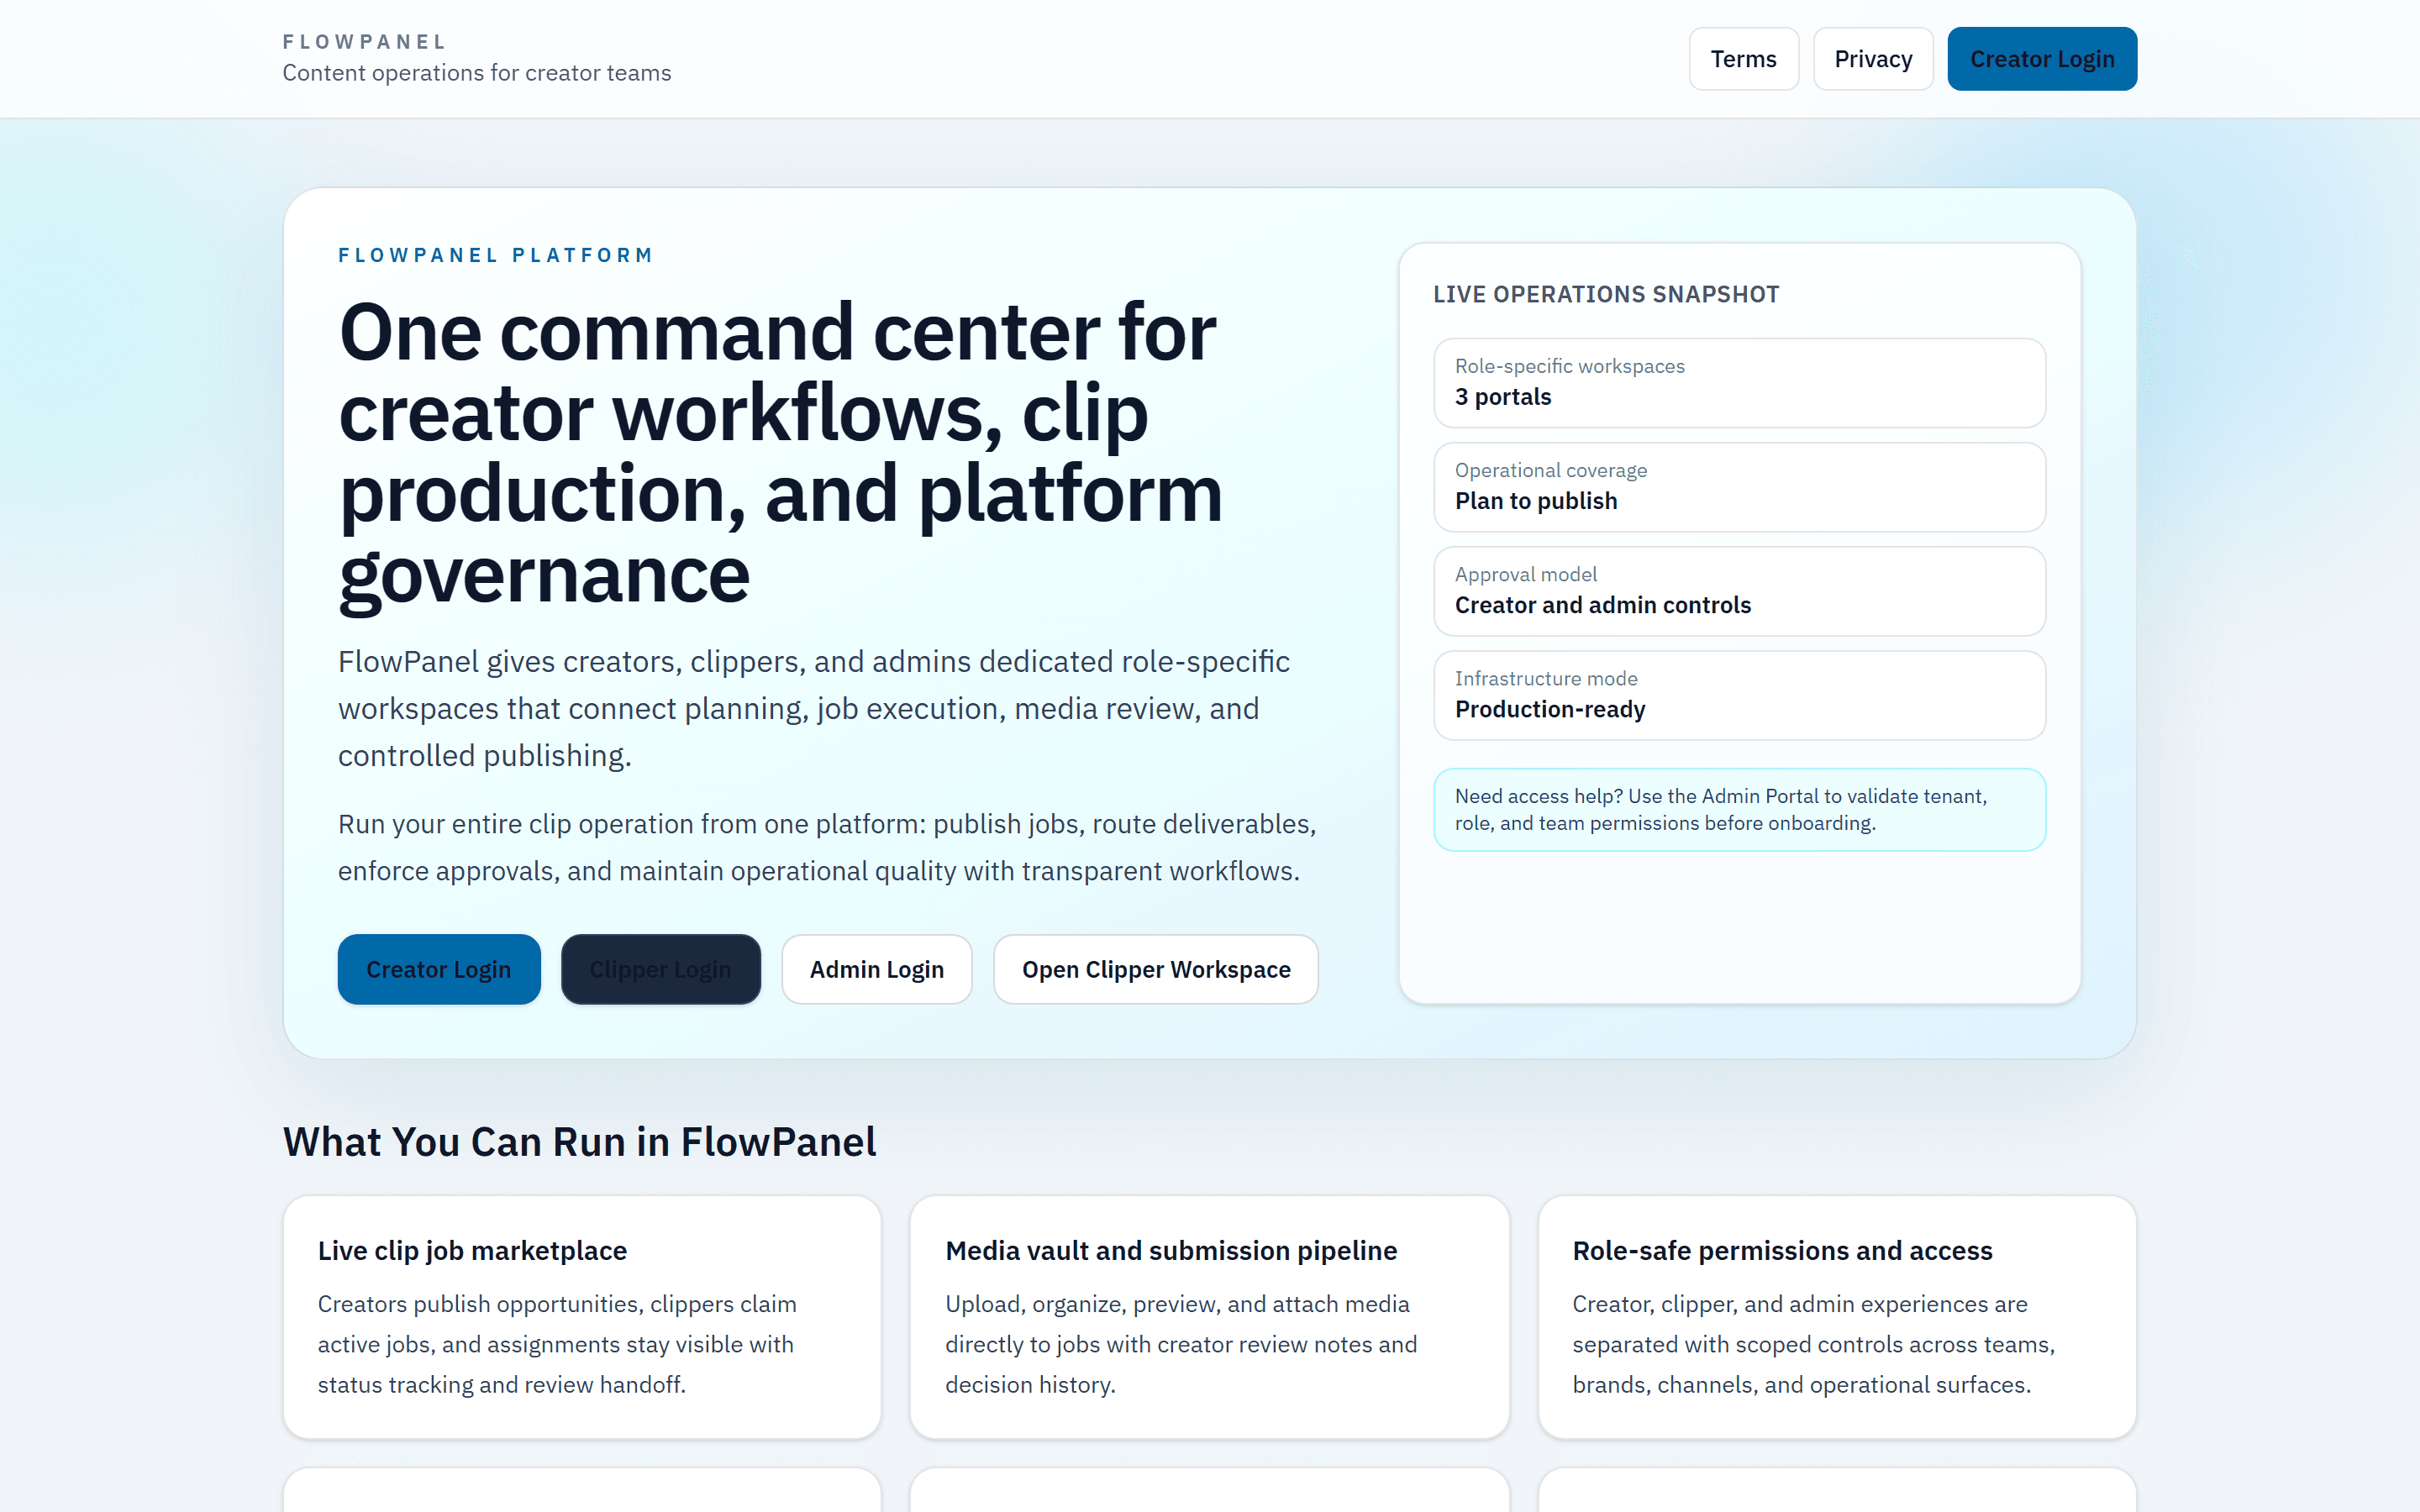Click Creator Login button below hero text
The width and height of the screenshot is (2420, 1512).
439,969
